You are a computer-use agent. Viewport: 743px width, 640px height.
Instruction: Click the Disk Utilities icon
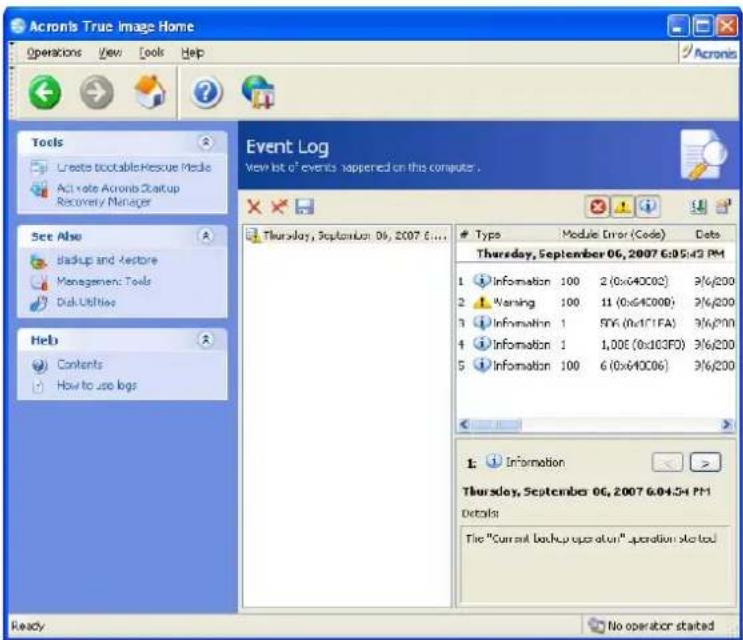pyautogui.click(x=39, y=303)
